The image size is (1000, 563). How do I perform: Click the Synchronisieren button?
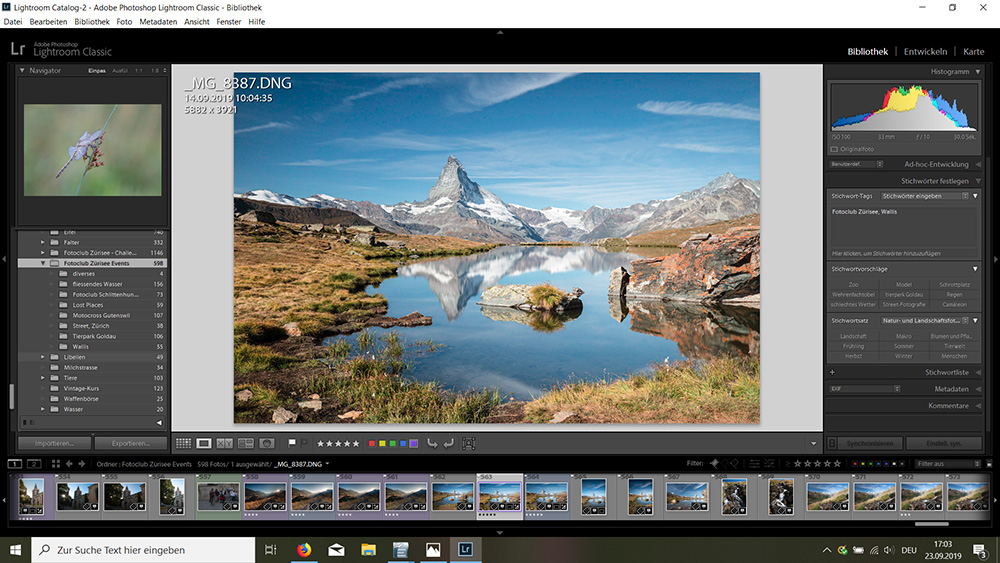click(870, 443)
